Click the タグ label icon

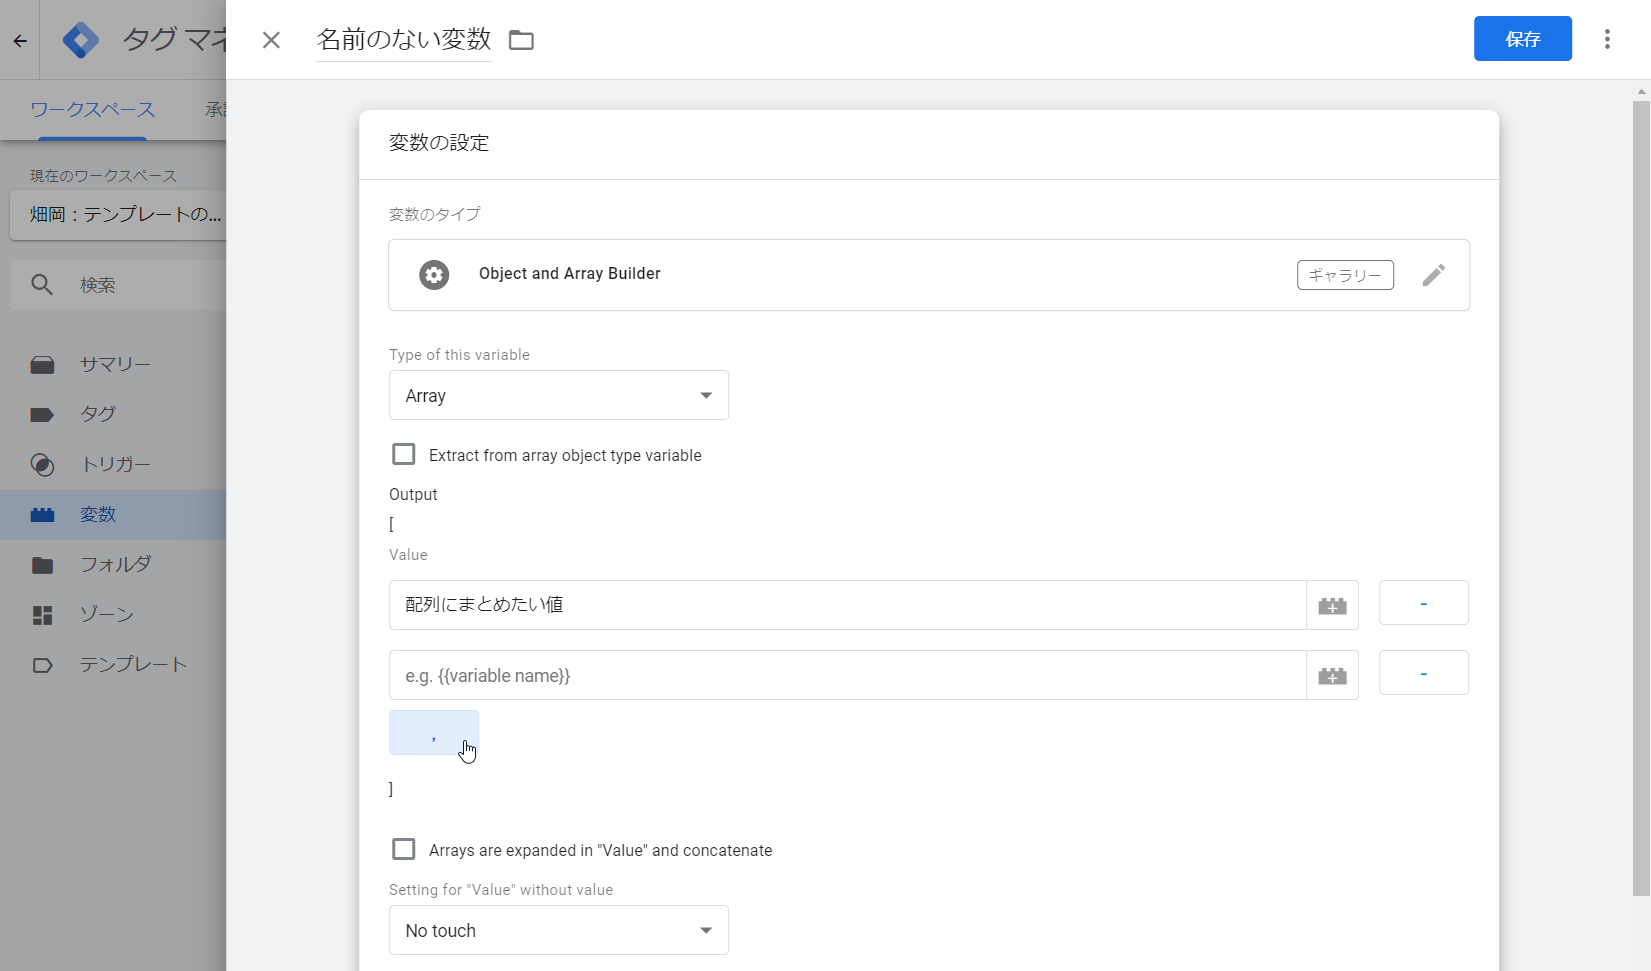click(x=42, y=415)
